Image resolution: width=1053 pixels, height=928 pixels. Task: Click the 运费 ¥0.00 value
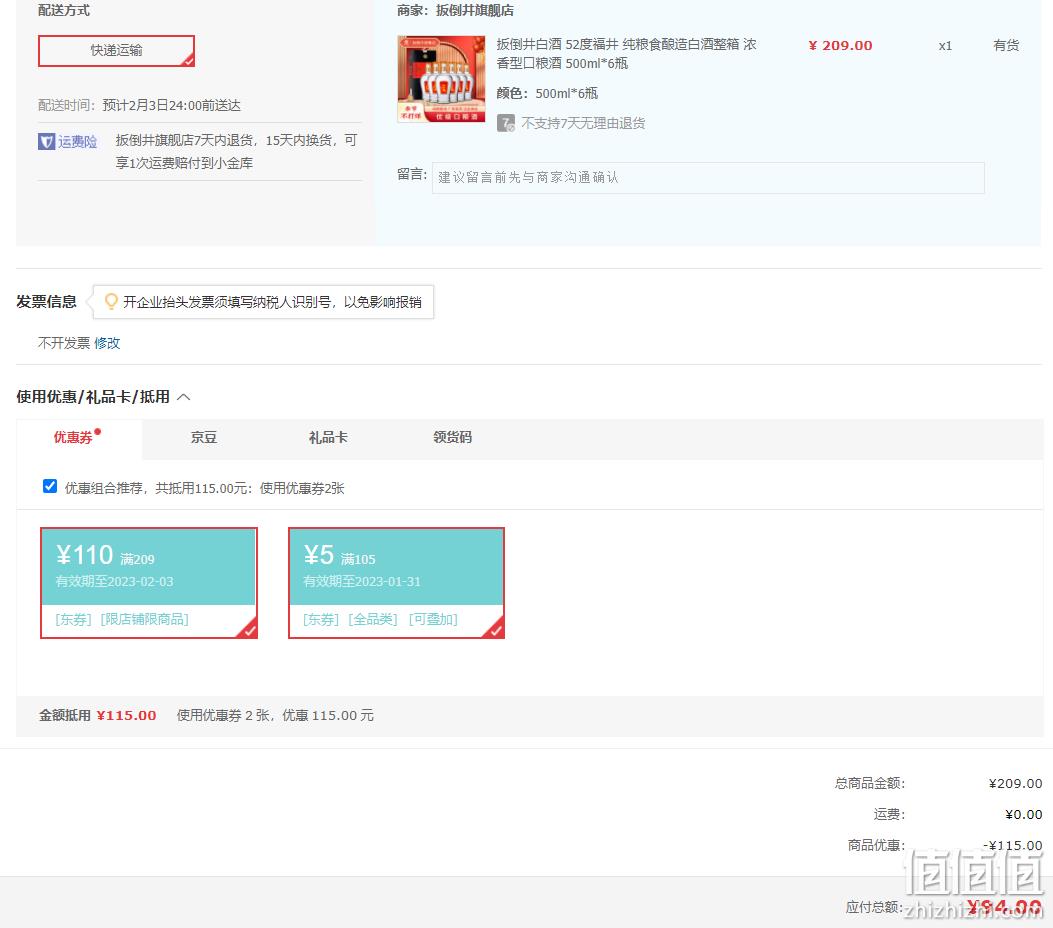coord(1023,815)
